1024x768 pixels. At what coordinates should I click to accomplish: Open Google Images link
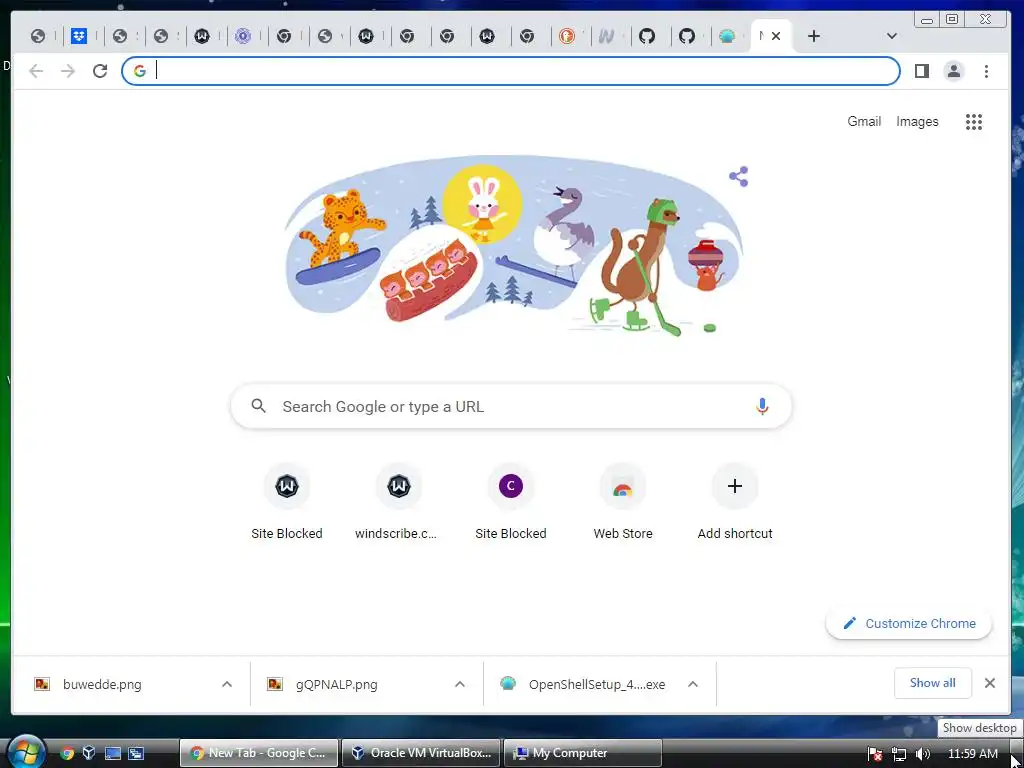click(x=917, y=121)
